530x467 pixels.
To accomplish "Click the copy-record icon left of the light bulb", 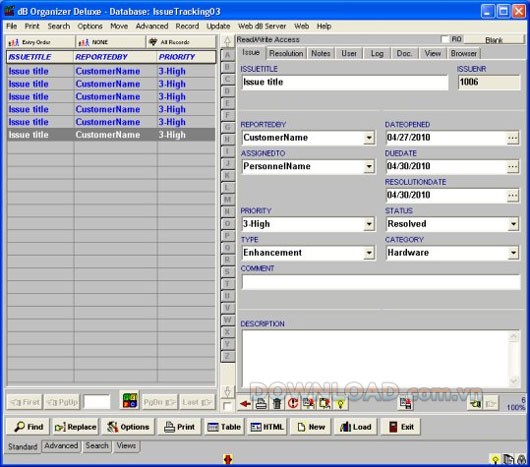I will click(324, 404).
